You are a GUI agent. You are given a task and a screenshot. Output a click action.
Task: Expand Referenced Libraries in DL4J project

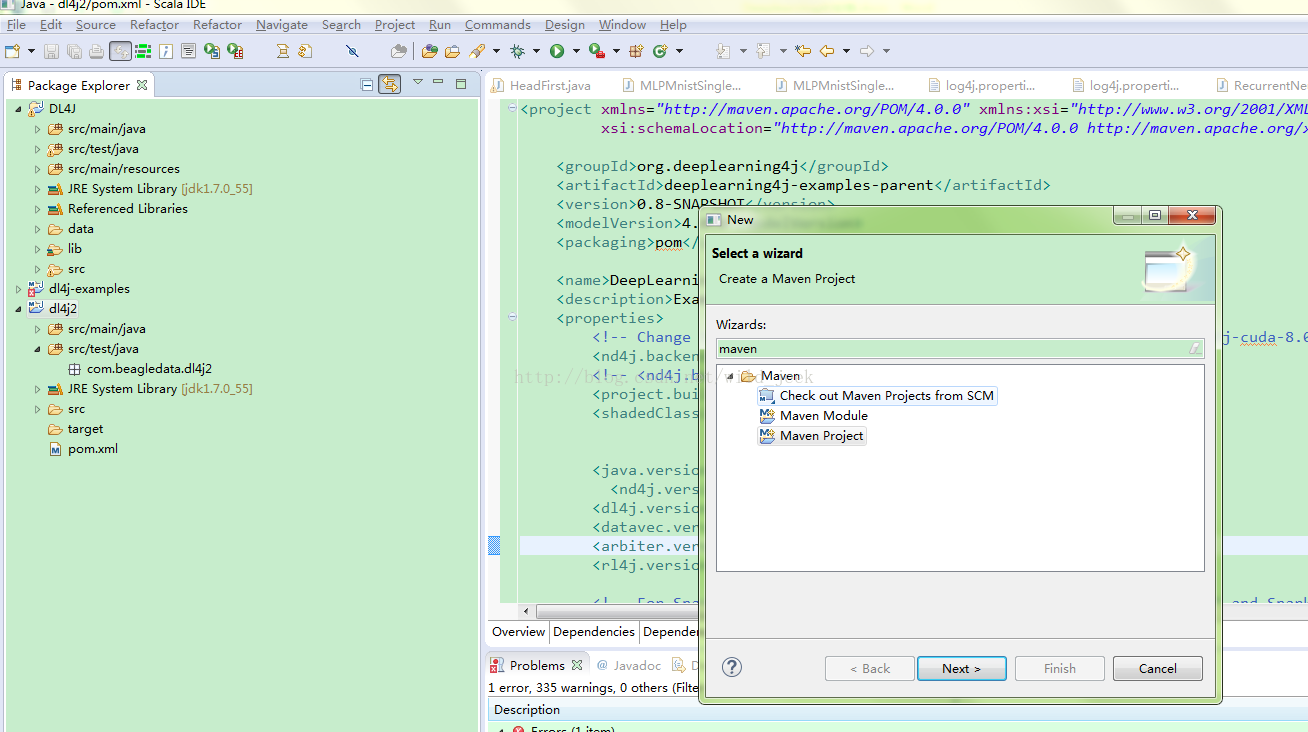click(37, 209)
